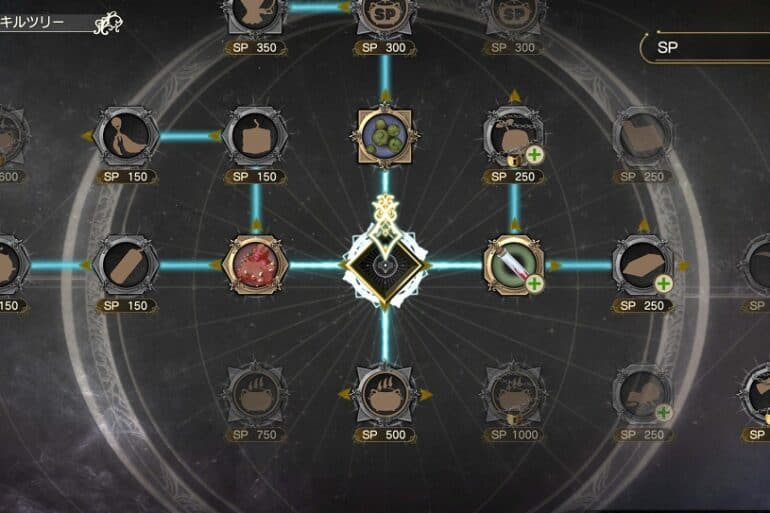Select the red berries skill node

(x=256, y=265)
